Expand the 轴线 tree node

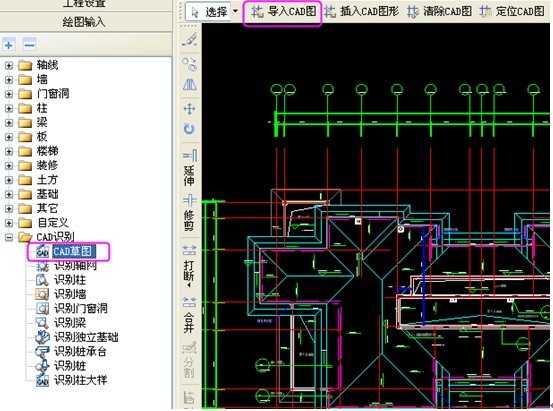click(9, 65)
